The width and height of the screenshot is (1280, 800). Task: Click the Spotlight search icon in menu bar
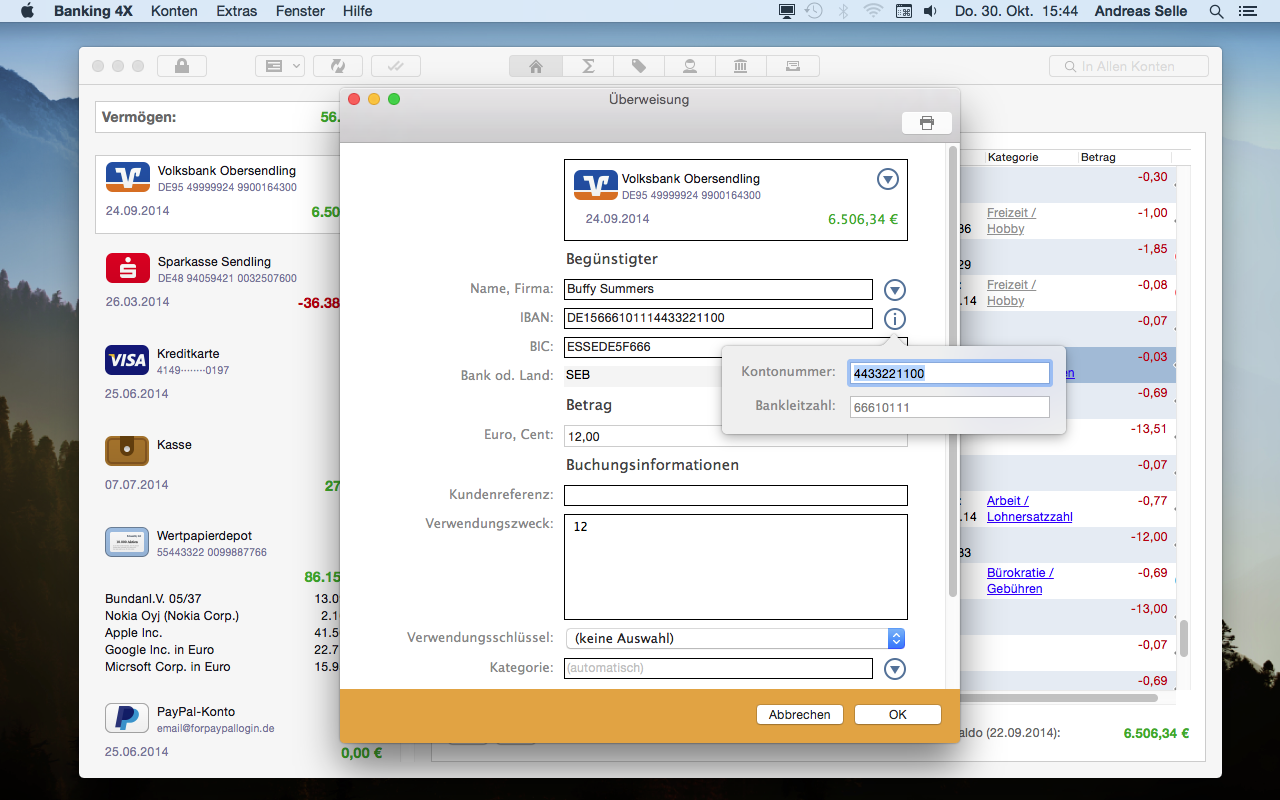pos(1217,11)
